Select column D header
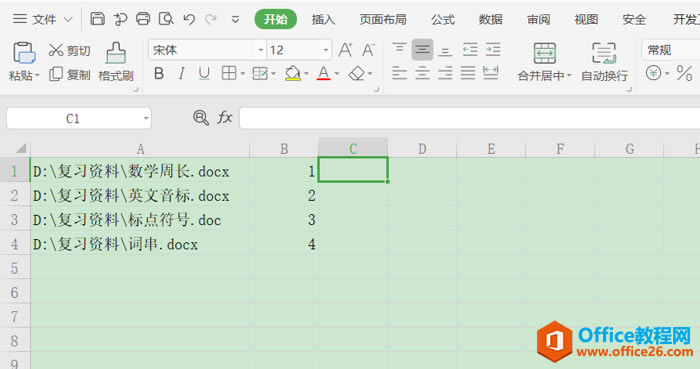The width and height of the screenshot is (700, 369). tap(422, 149)
